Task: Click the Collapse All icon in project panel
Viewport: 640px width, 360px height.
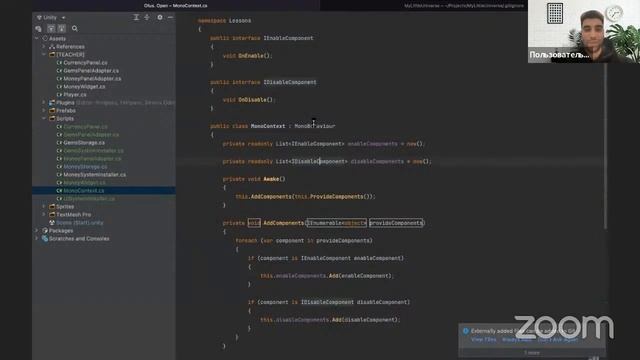Action: click(x=147, y=17)
